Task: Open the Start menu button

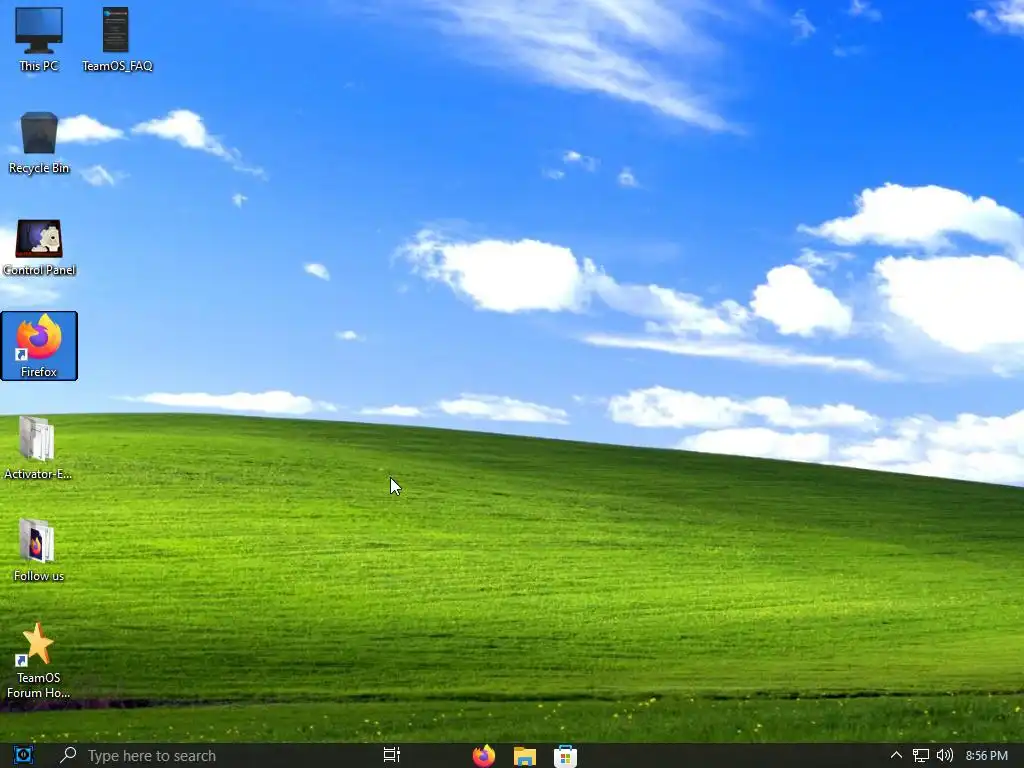Action: coord(24,755)
